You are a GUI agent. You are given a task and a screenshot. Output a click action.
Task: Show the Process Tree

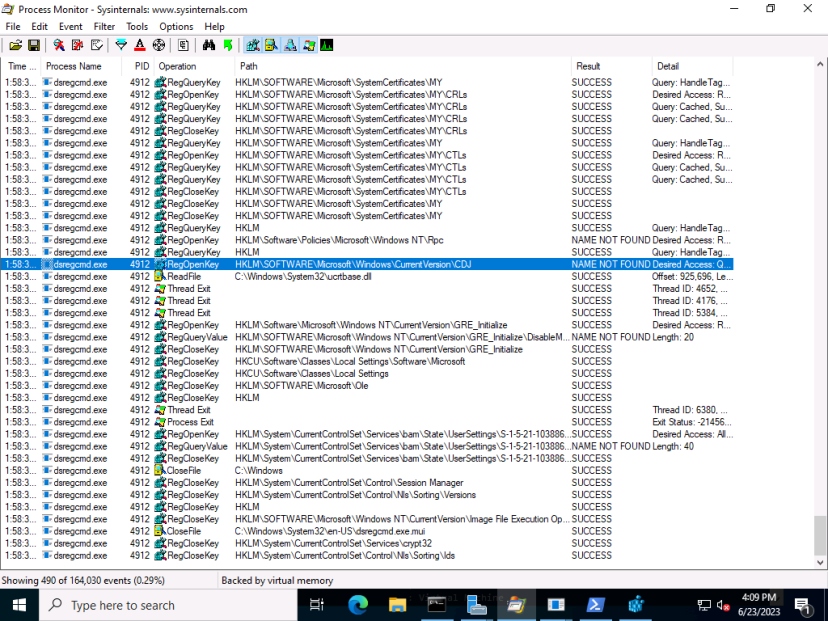click(183, 45)
